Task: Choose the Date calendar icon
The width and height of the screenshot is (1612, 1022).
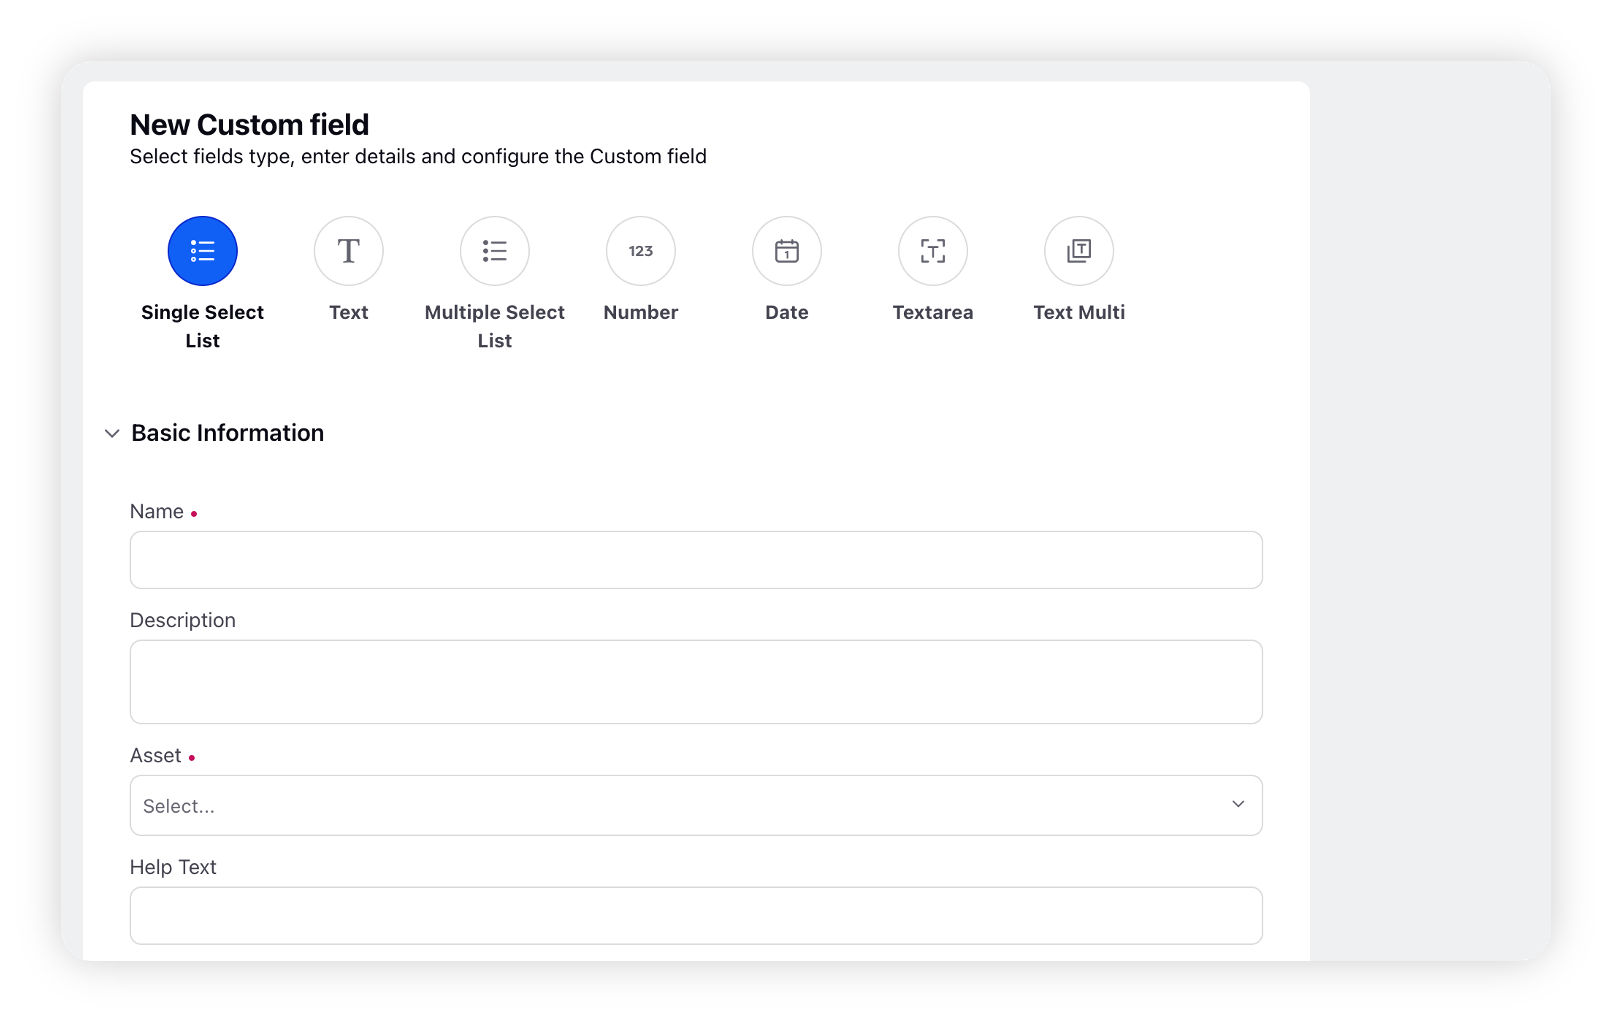Action: [x=787, y=251]
